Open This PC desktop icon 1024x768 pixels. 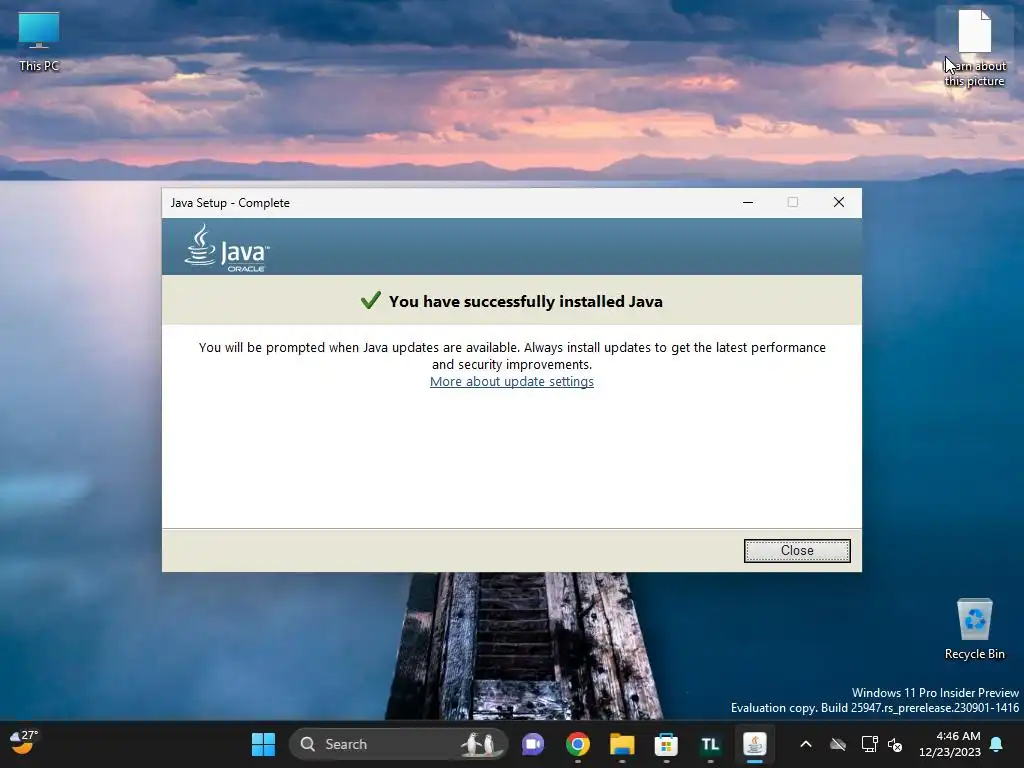(x=39, y=42)
